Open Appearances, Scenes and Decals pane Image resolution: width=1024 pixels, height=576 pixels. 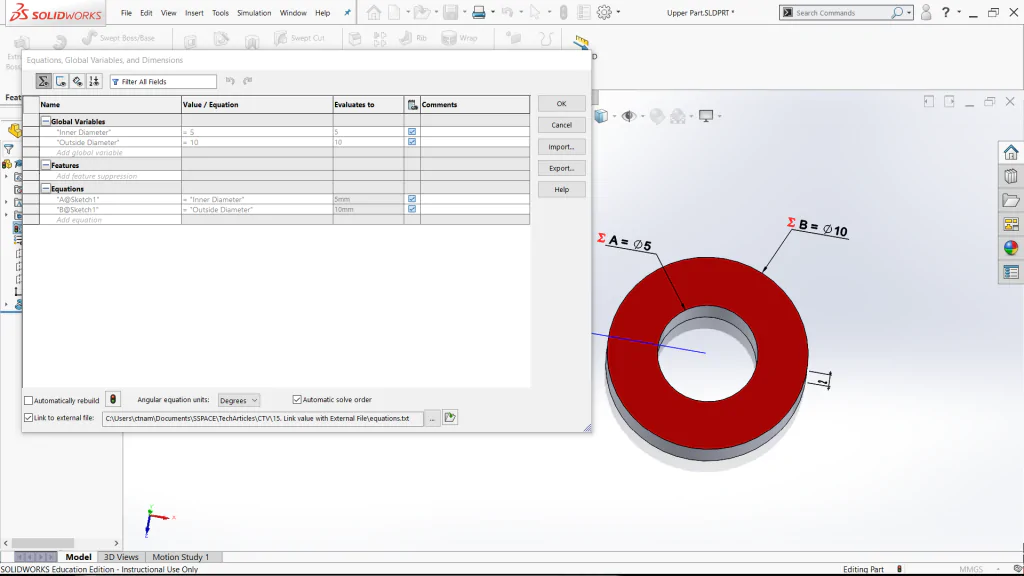(x=1010, y=248)
